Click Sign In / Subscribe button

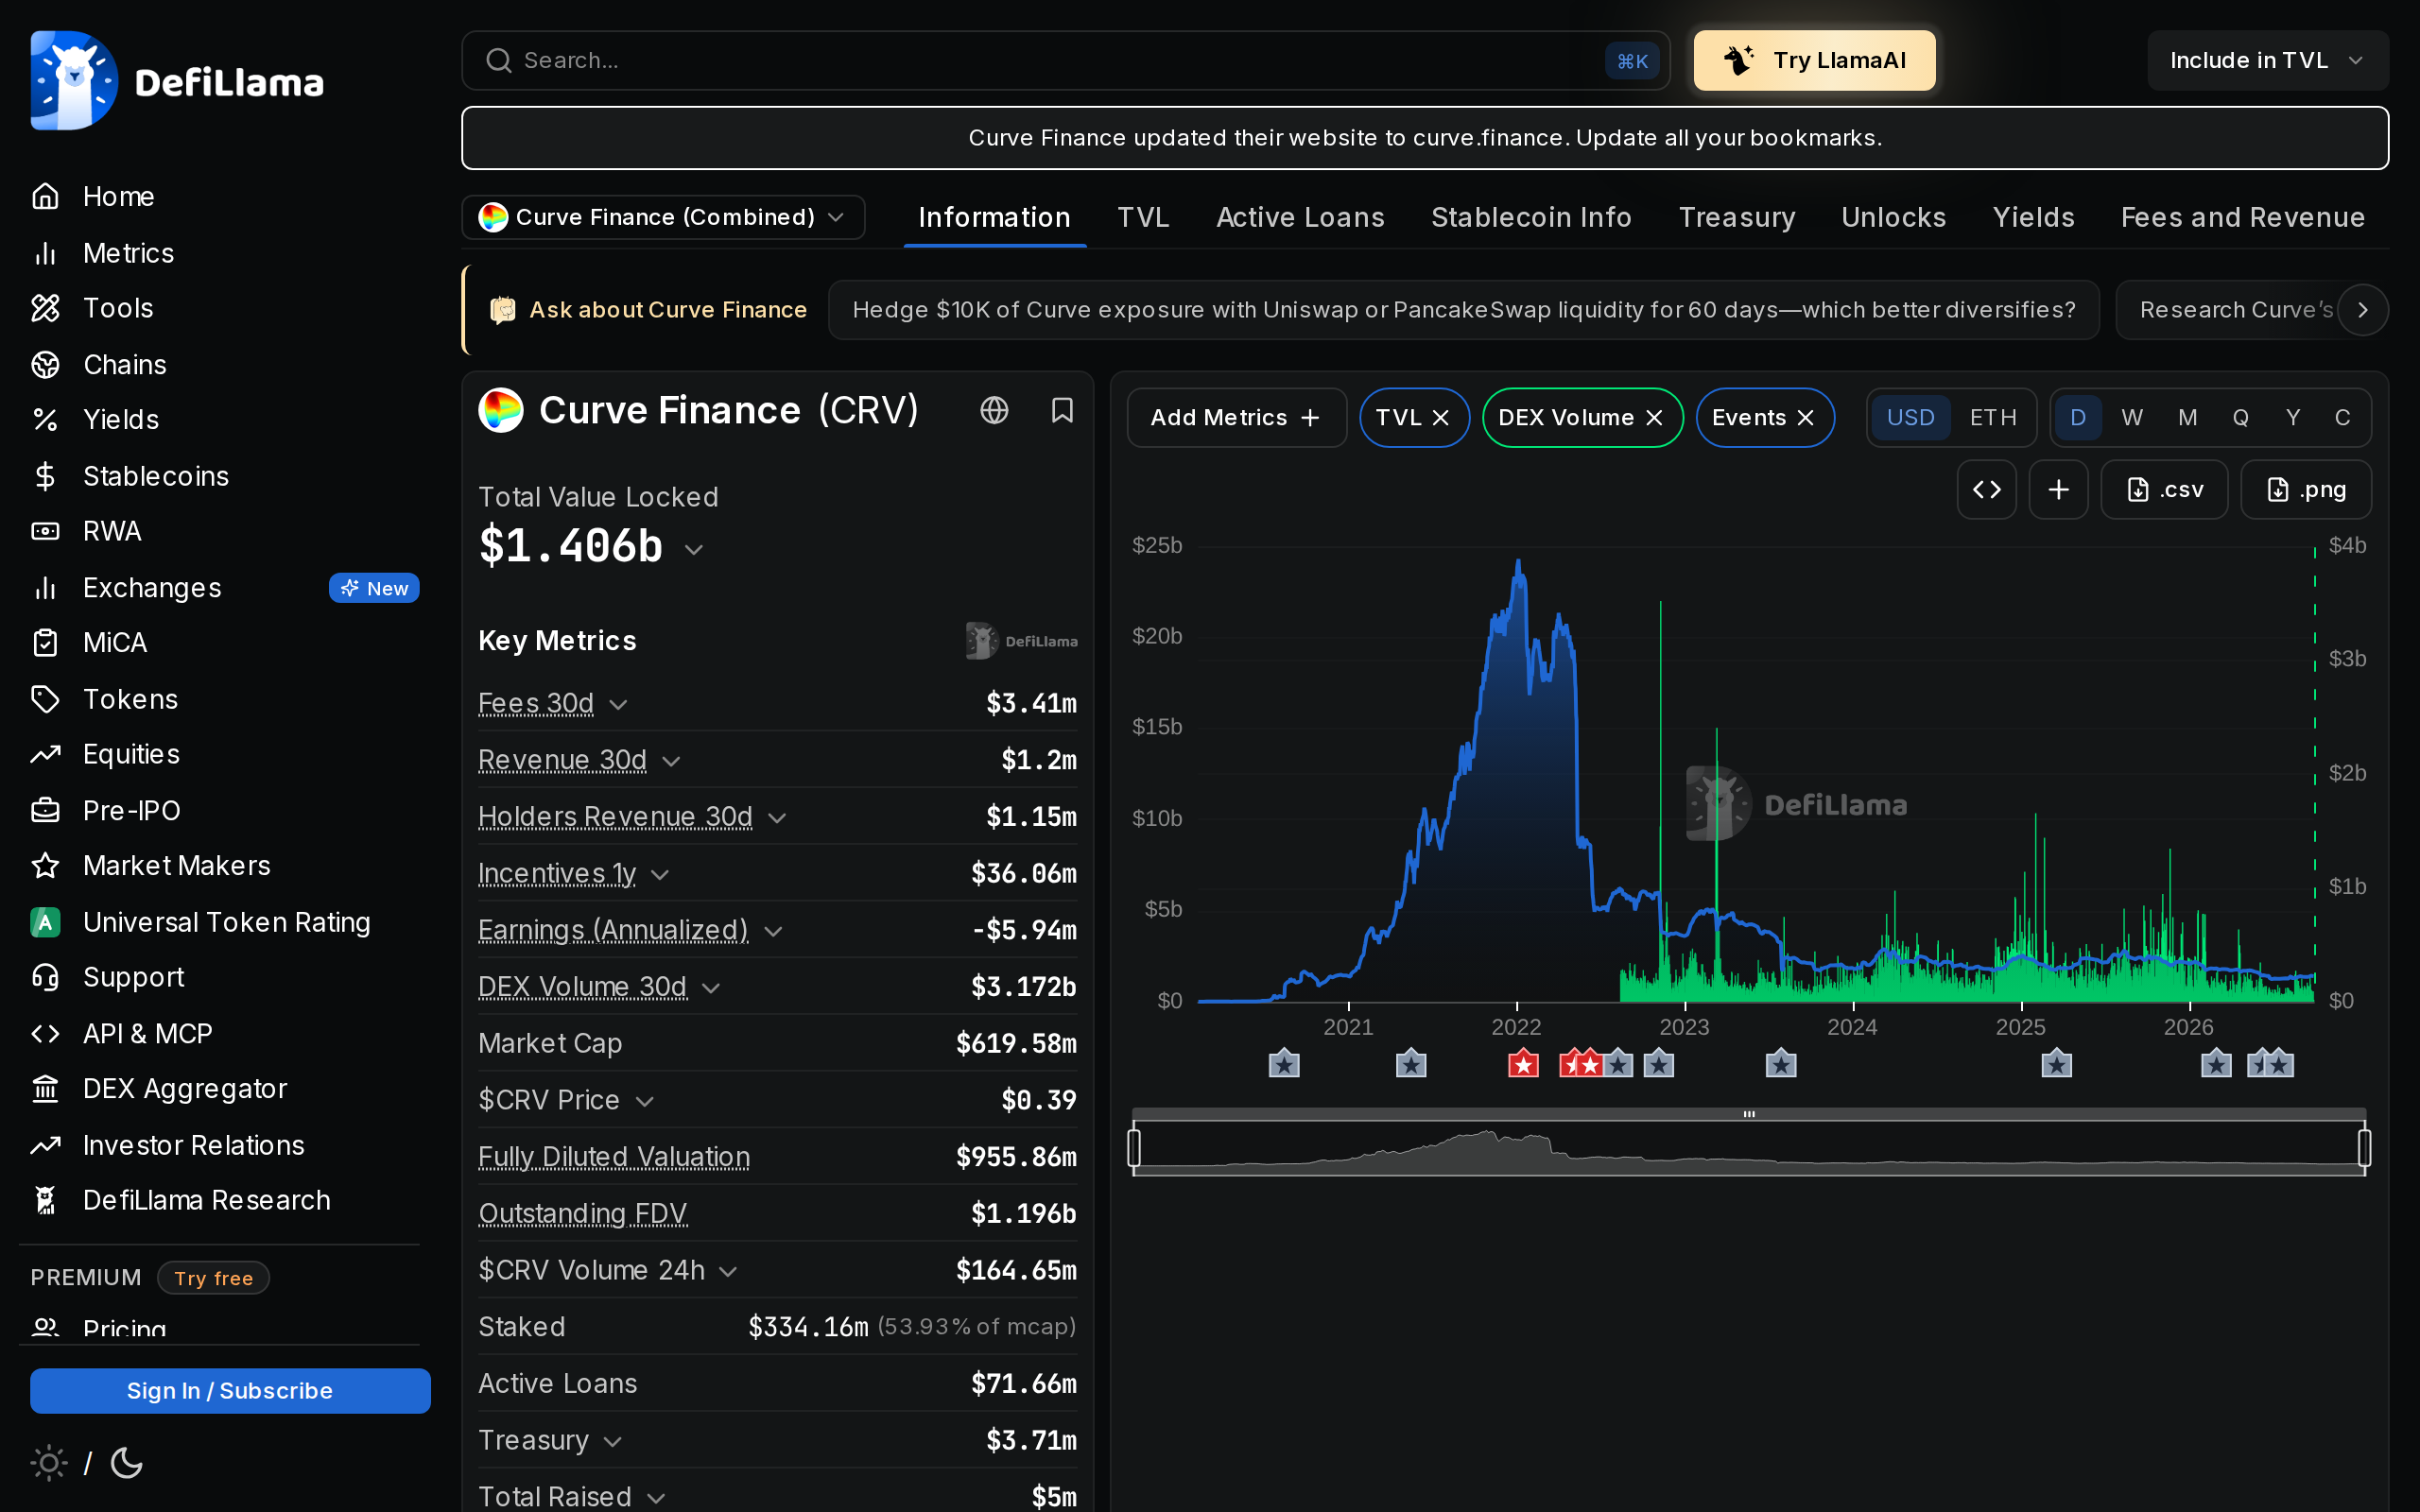click(x=230, y=1391)
